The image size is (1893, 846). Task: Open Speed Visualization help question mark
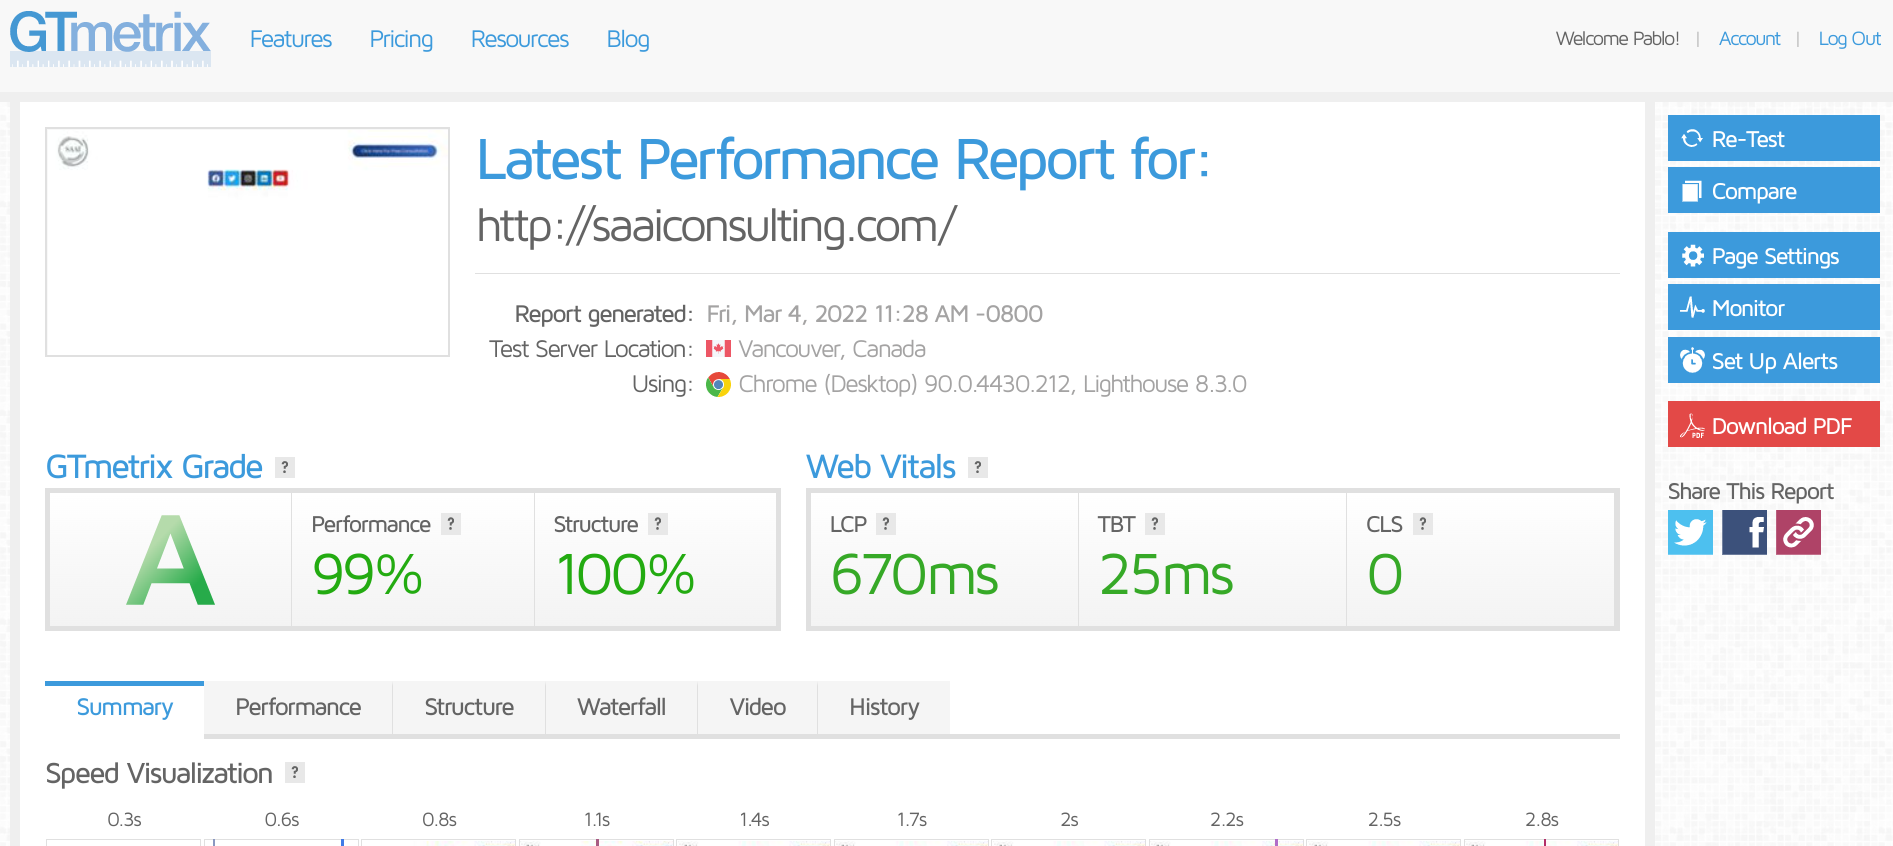[x=294, y=772]
